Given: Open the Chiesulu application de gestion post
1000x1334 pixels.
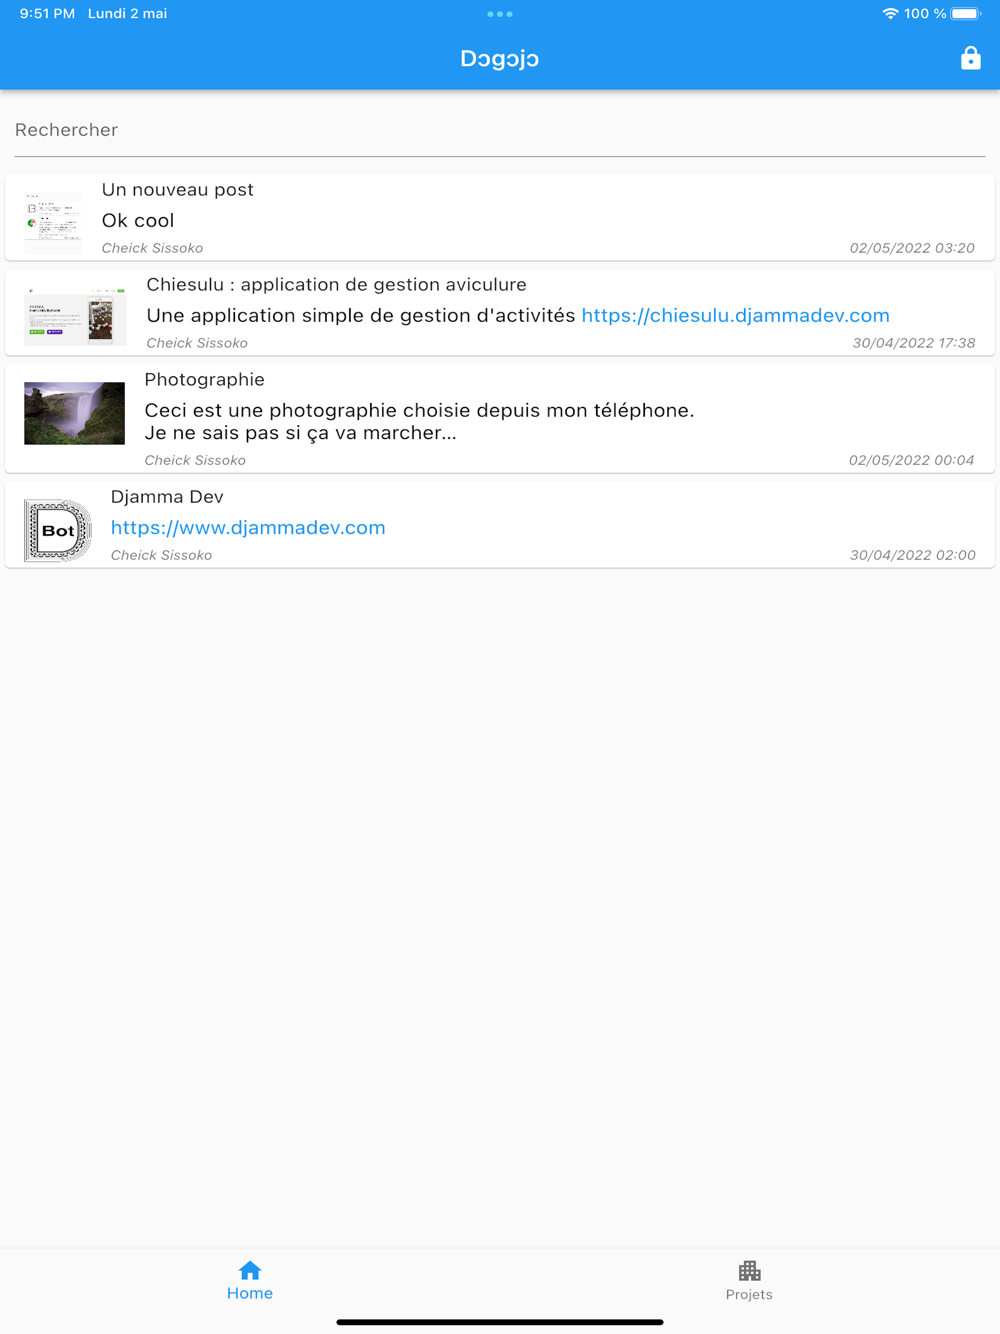Looking at the screenshot, I should 500,313.
